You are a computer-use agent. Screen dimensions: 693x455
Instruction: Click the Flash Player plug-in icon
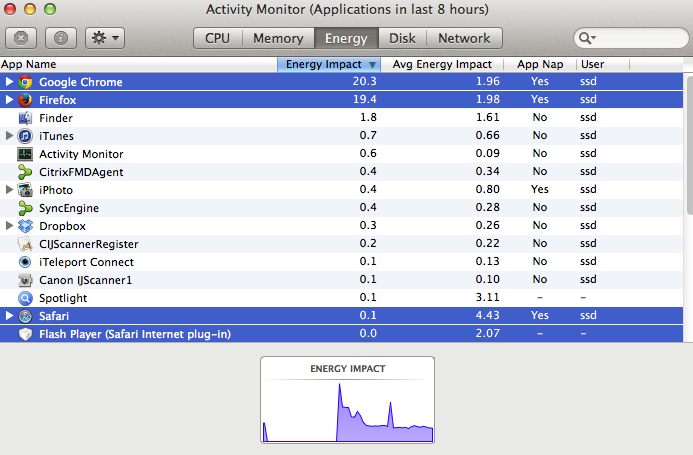pyautogui.click(x=25, y=334)
